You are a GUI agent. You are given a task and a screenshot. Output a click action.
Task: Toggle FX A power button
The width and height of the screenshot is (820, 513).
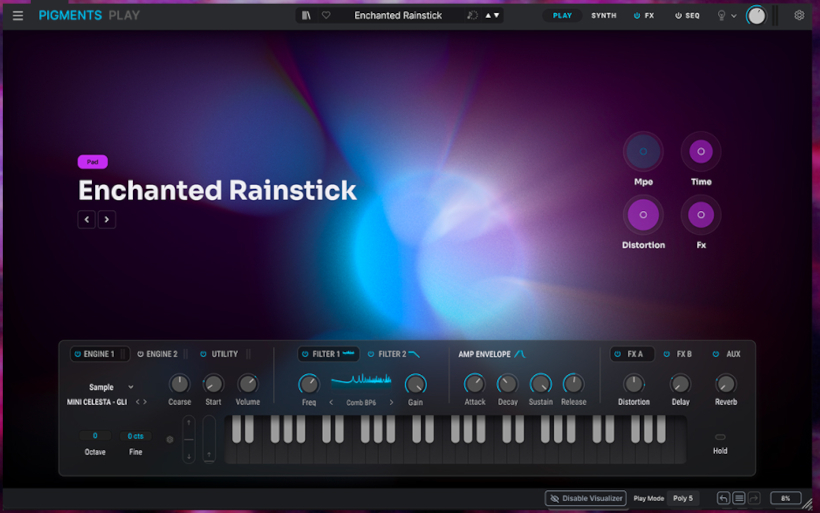[617, 354]
